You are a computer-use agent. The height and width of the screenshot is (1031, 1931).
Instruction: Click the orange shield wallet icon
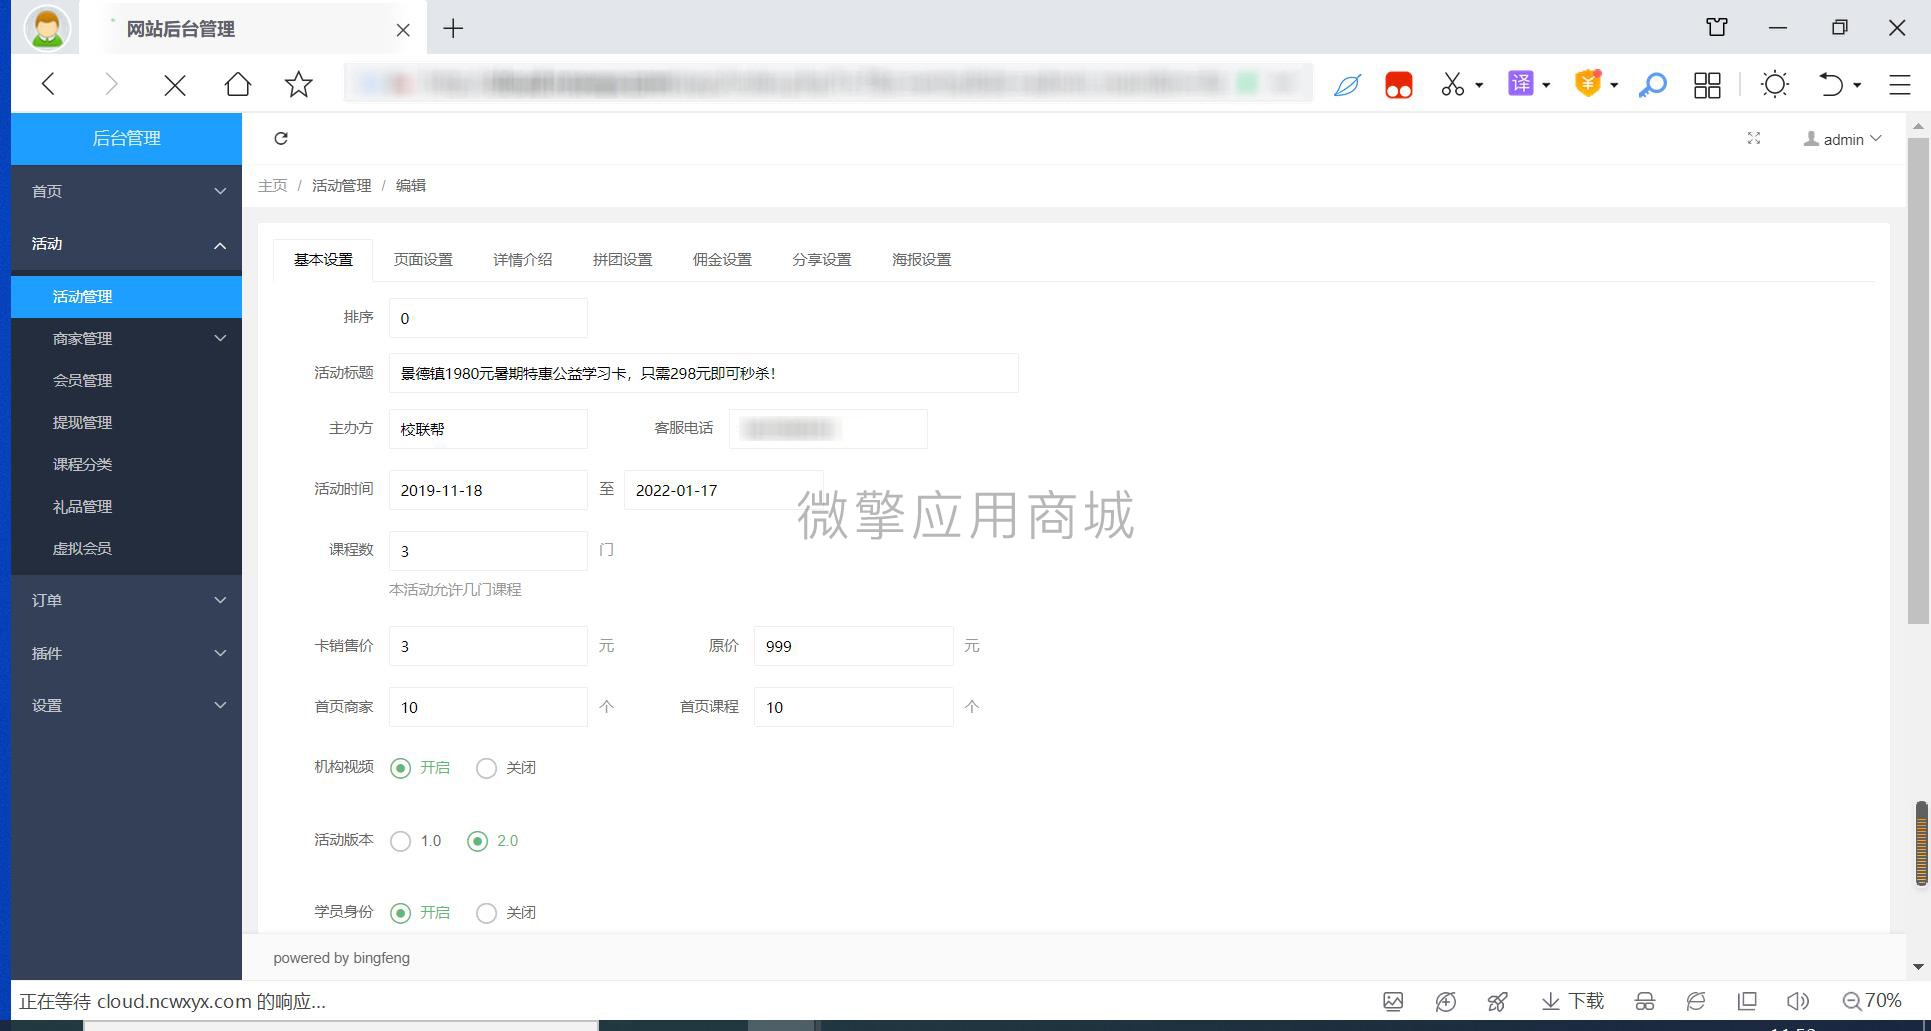[x=1588, y=84]
